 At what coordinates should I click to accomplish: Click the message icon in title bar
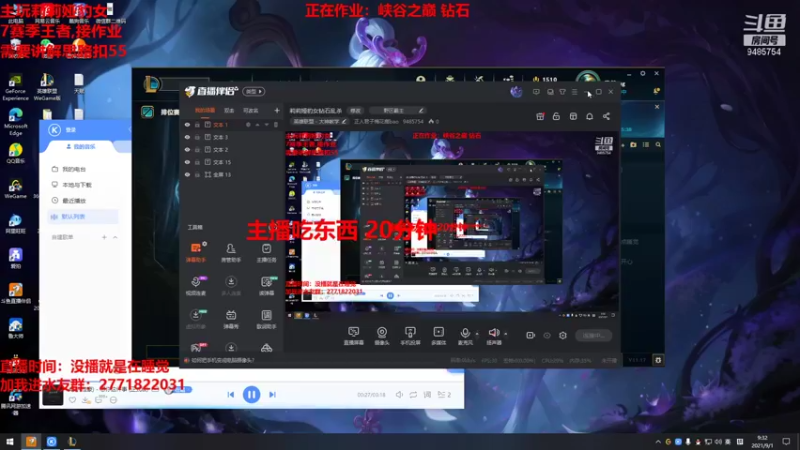click(536, 92)
